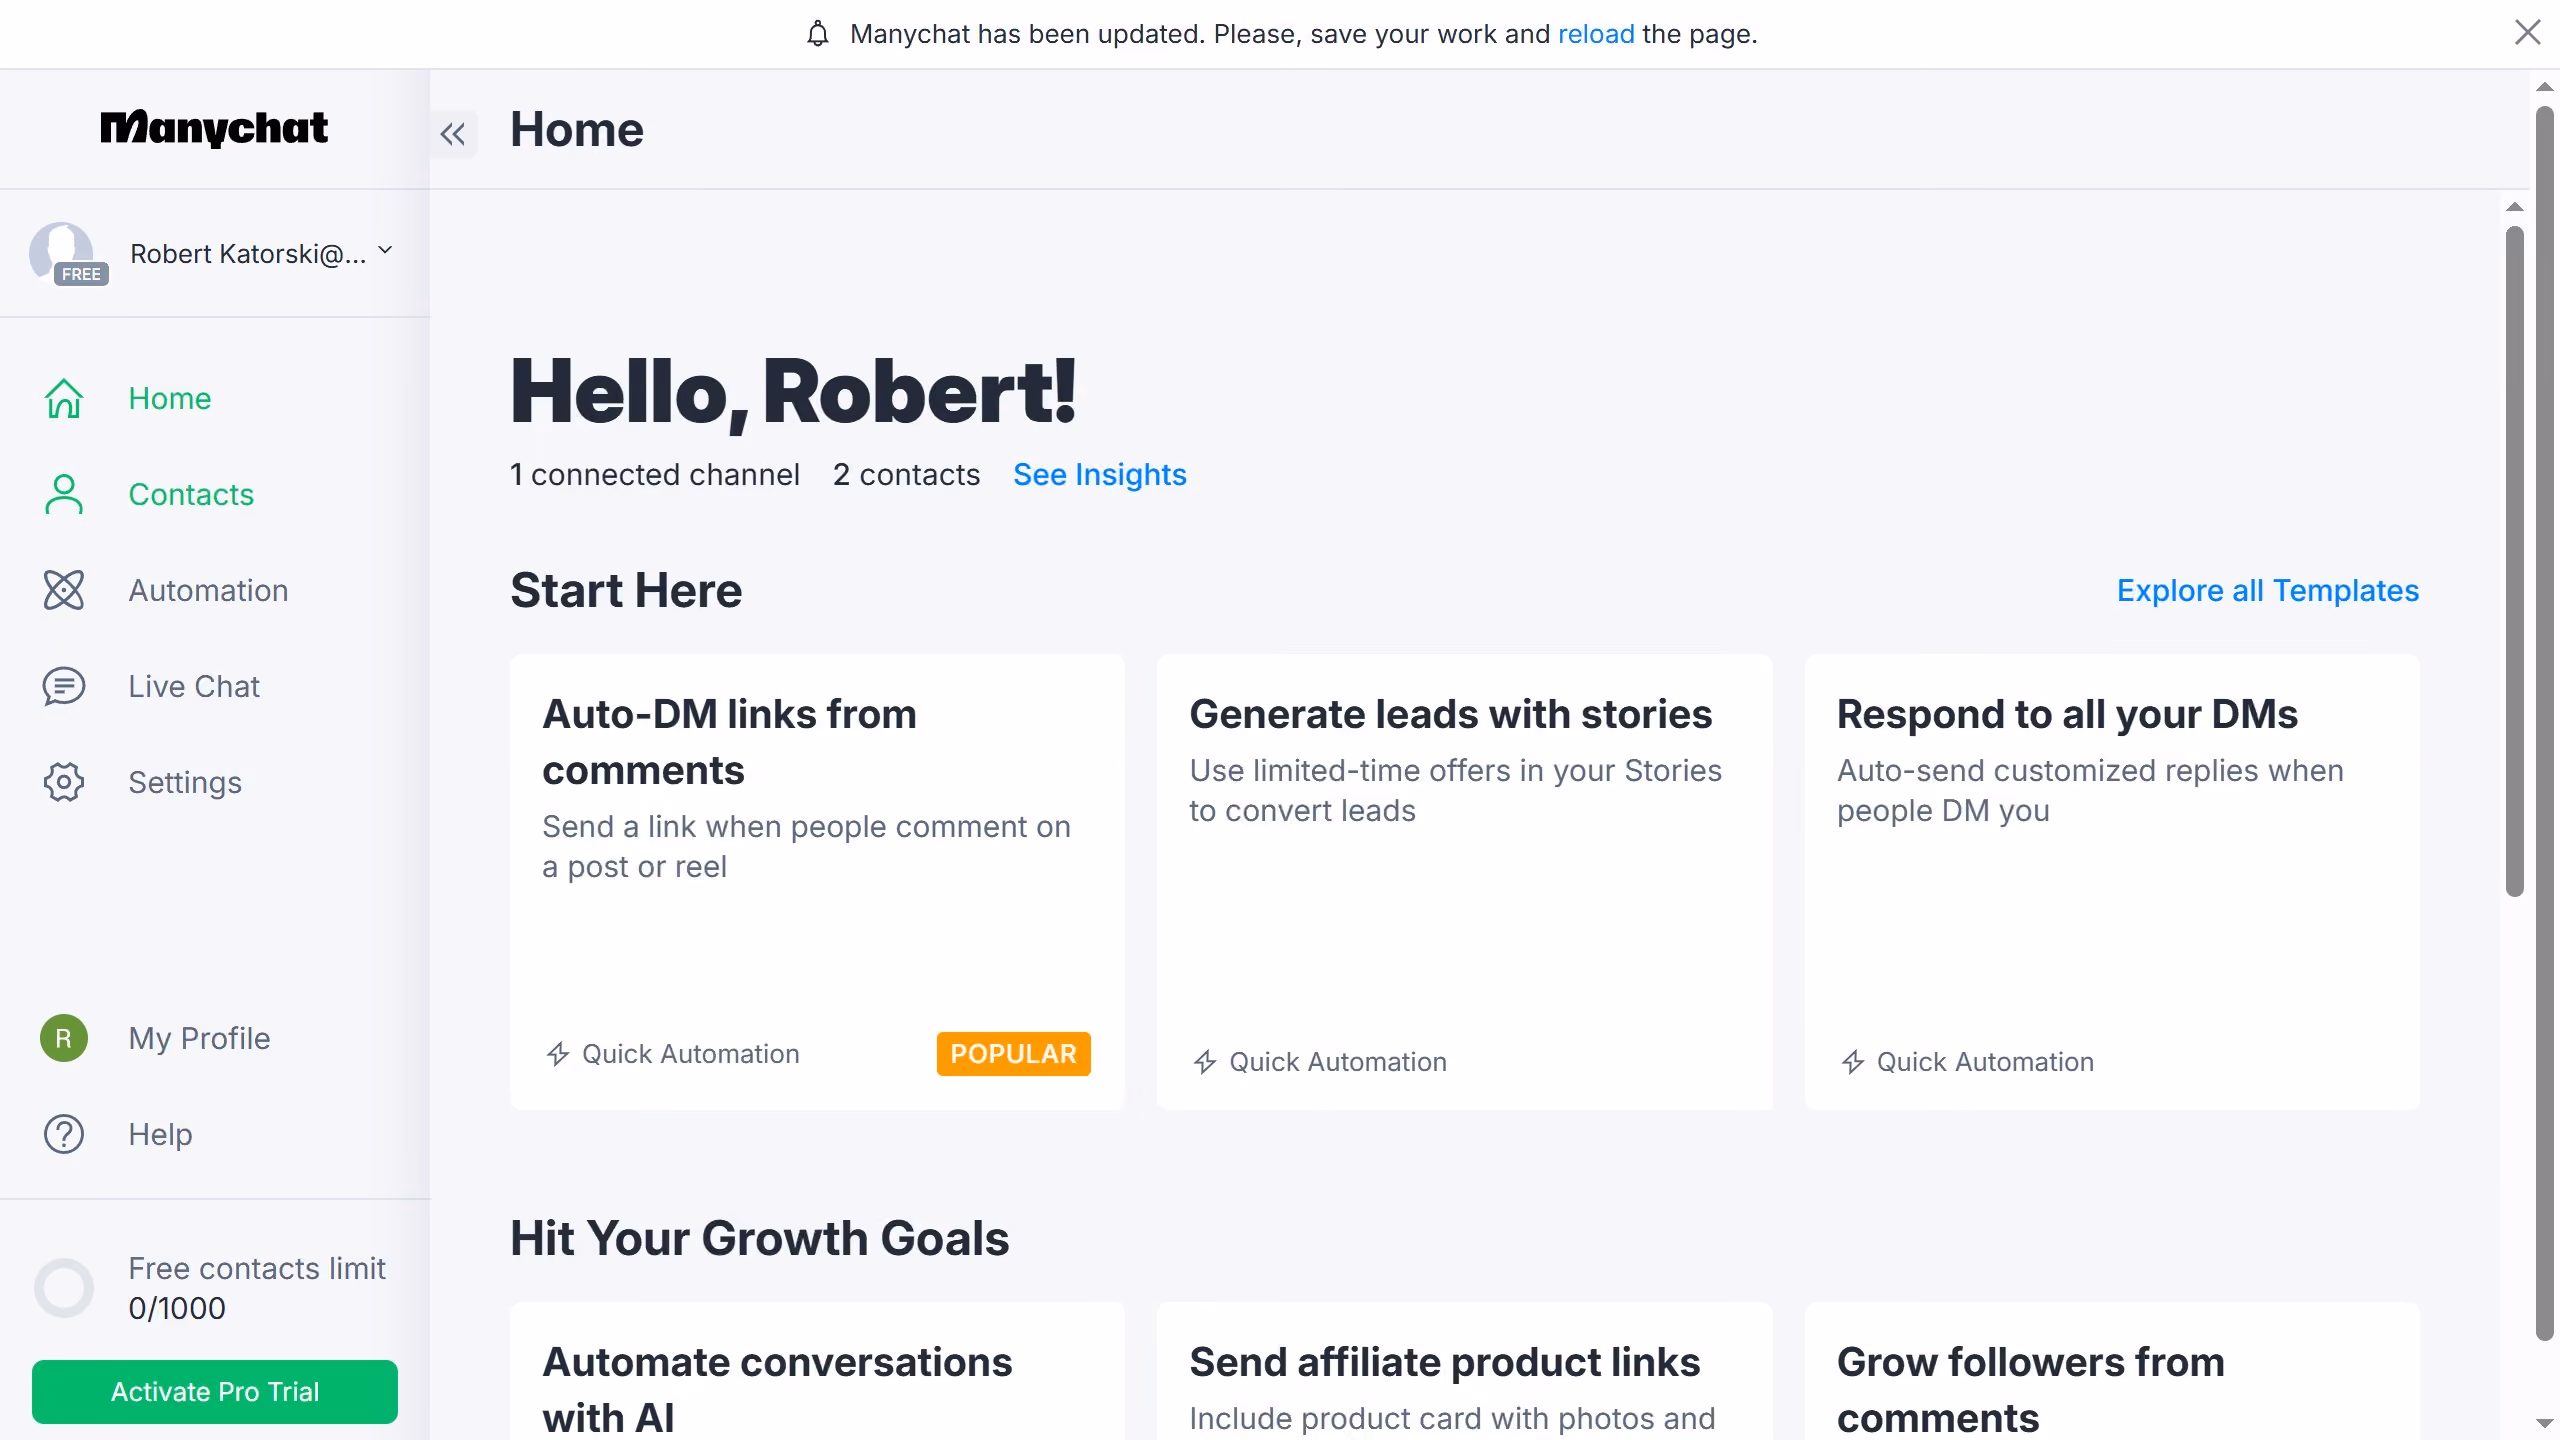The image size is (2560, 1440).
Task: Click the inner scrollbar up arrow
Action: (2514, 207)
